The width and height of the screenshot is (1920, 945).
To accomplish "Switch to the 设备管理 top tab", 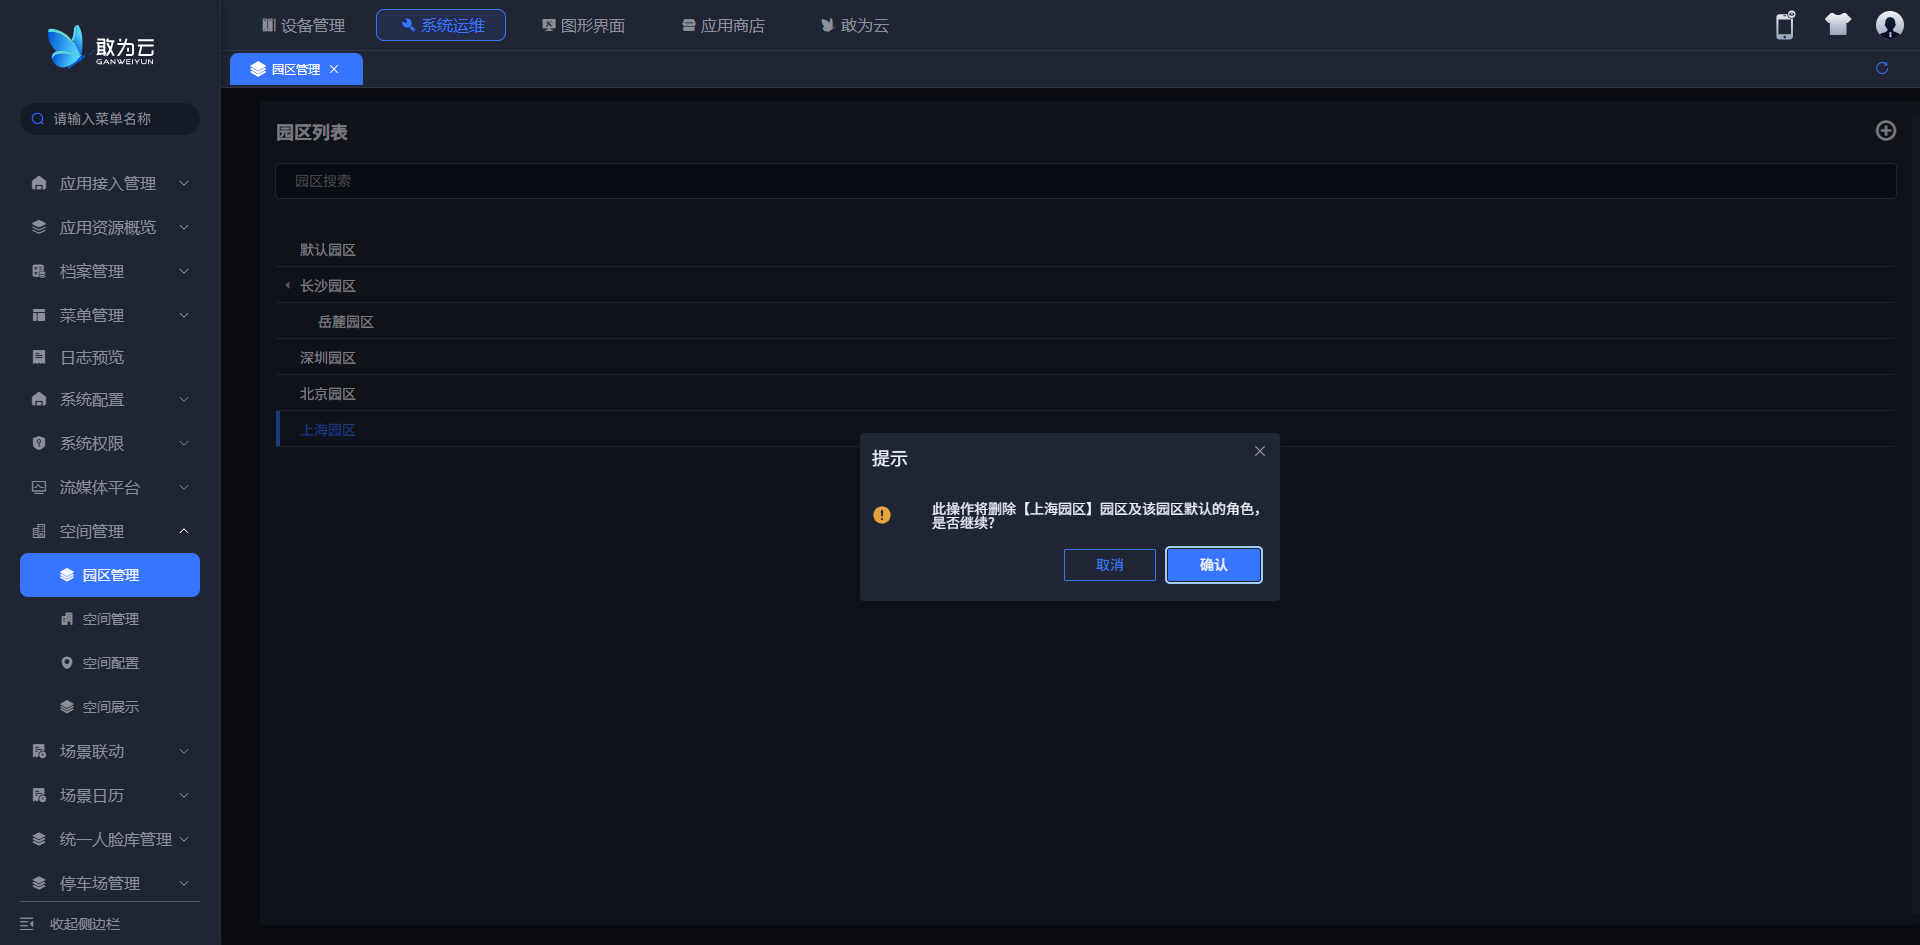I will pos(303,25).
